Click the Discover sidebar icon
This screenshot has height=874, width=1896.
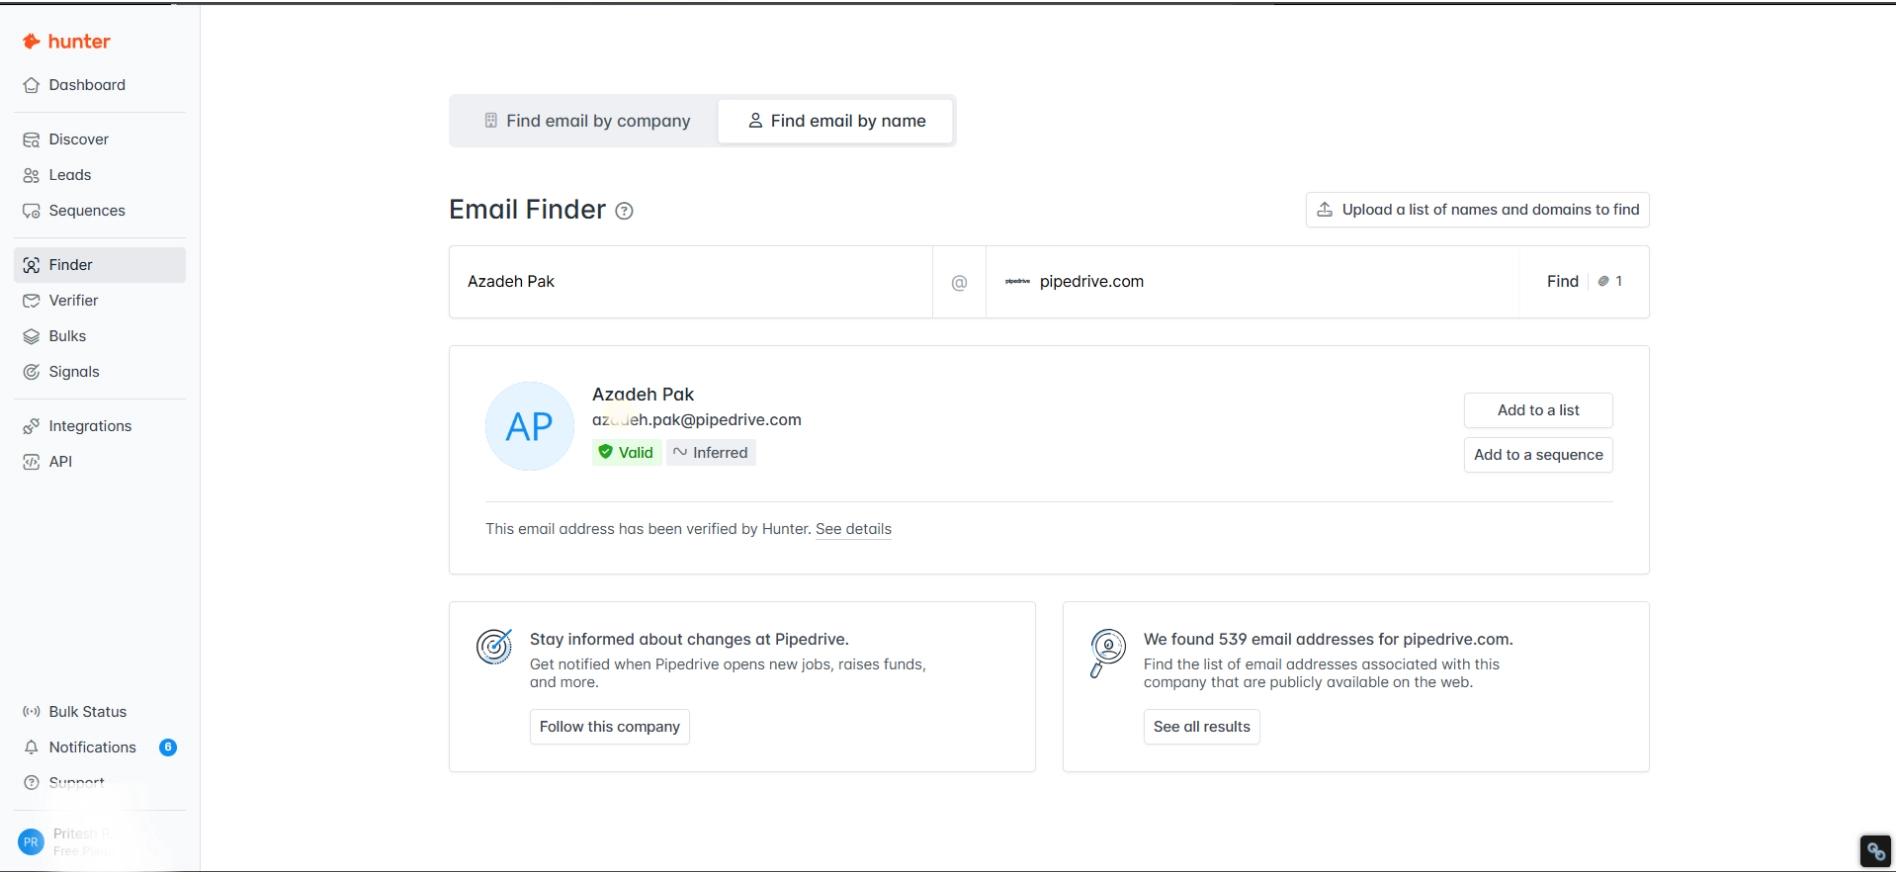point(31,139)
